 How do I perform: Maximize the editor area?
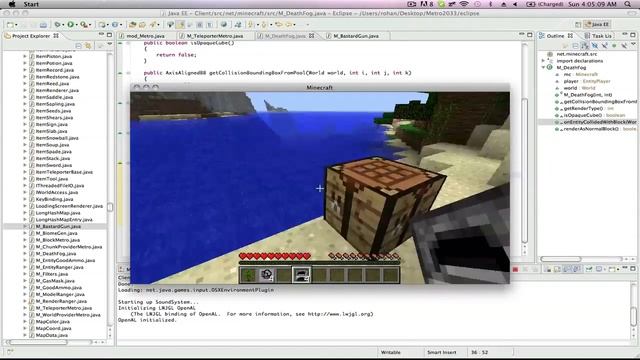tap(529, 35)
